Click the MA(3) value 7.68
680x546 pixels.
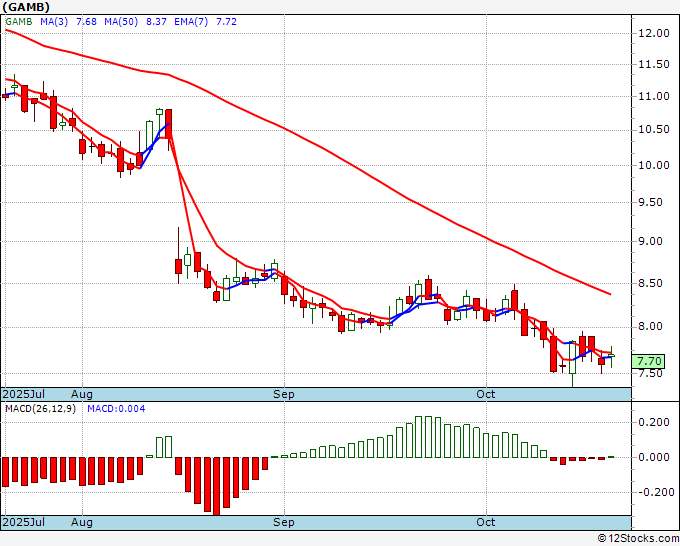tap(86, 21)
